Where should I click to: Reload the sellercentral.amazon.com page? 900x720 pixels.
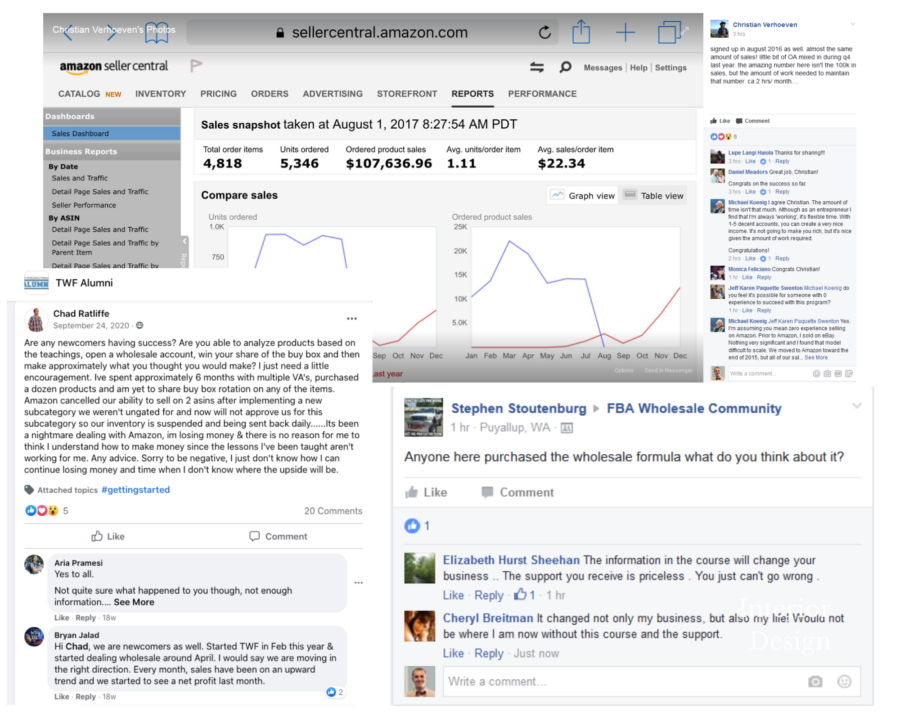coord(544,33)
